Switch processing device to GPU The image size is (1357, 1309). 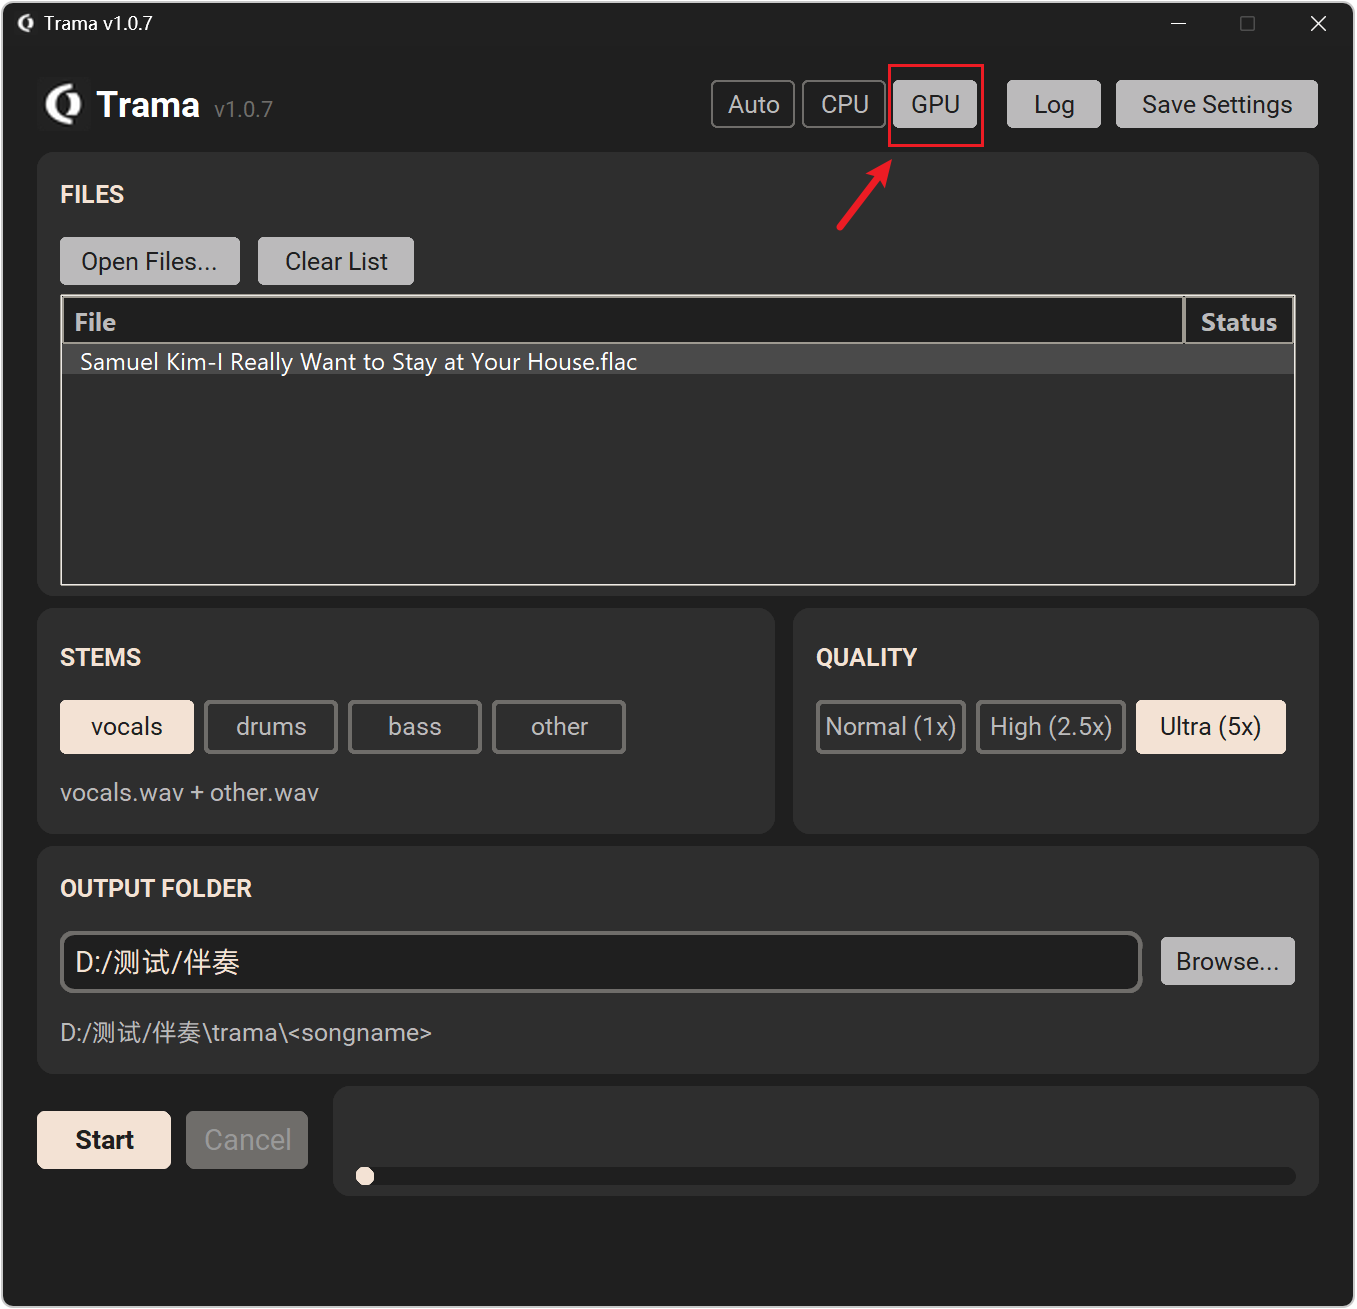(x=935, y=104)
